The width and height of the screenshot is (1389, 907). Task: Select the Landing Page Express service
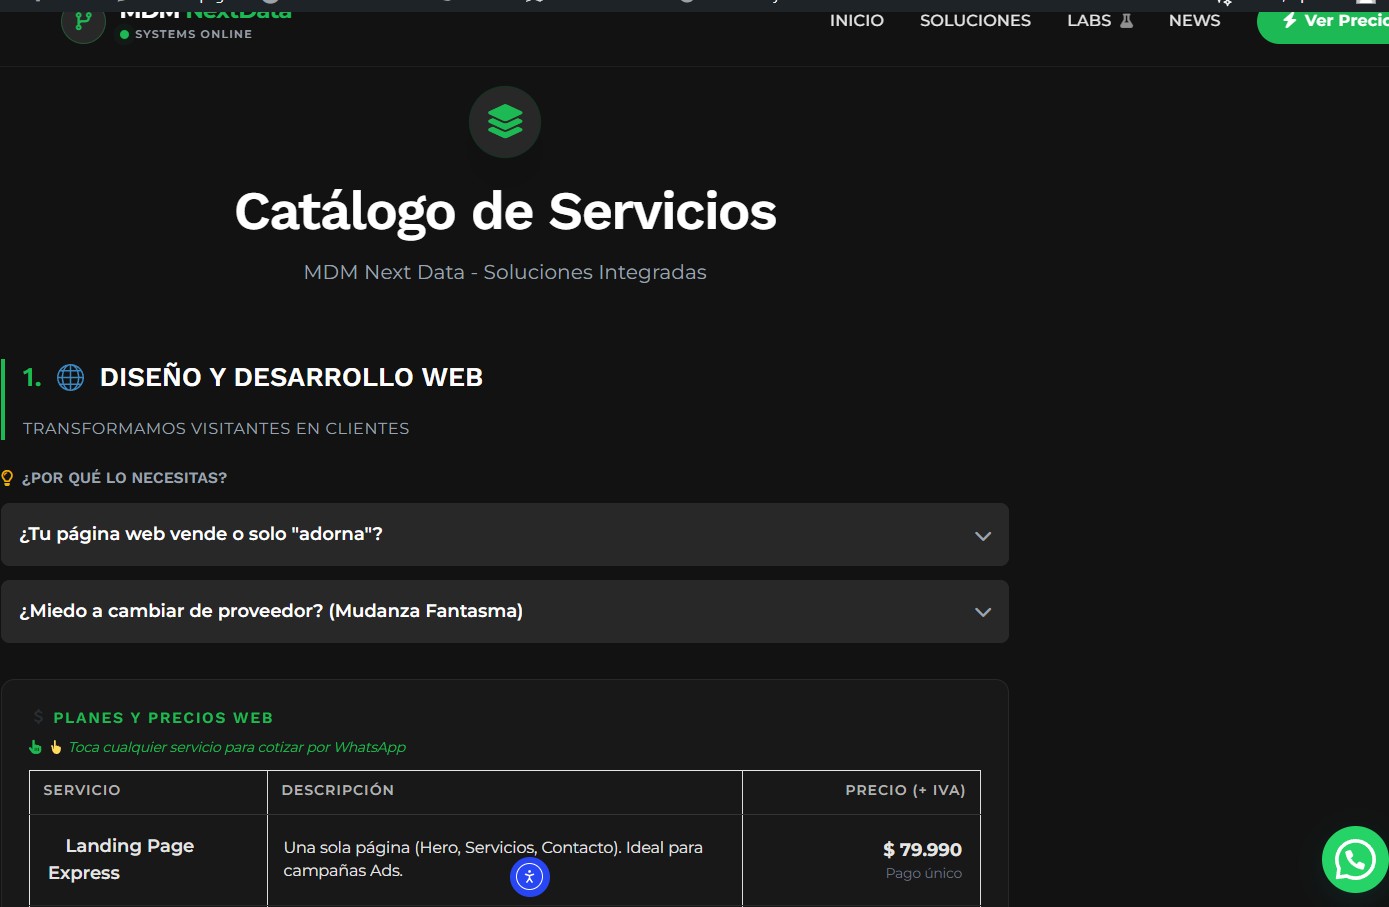[121, 859]
